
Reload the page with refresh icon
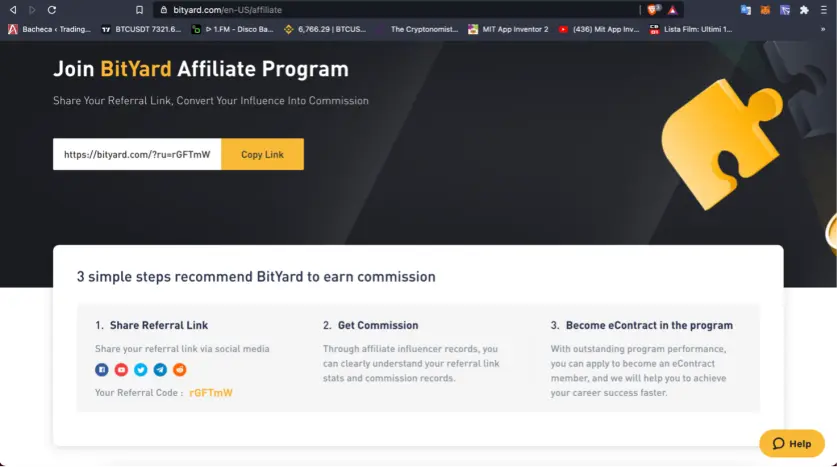point(52,10)
